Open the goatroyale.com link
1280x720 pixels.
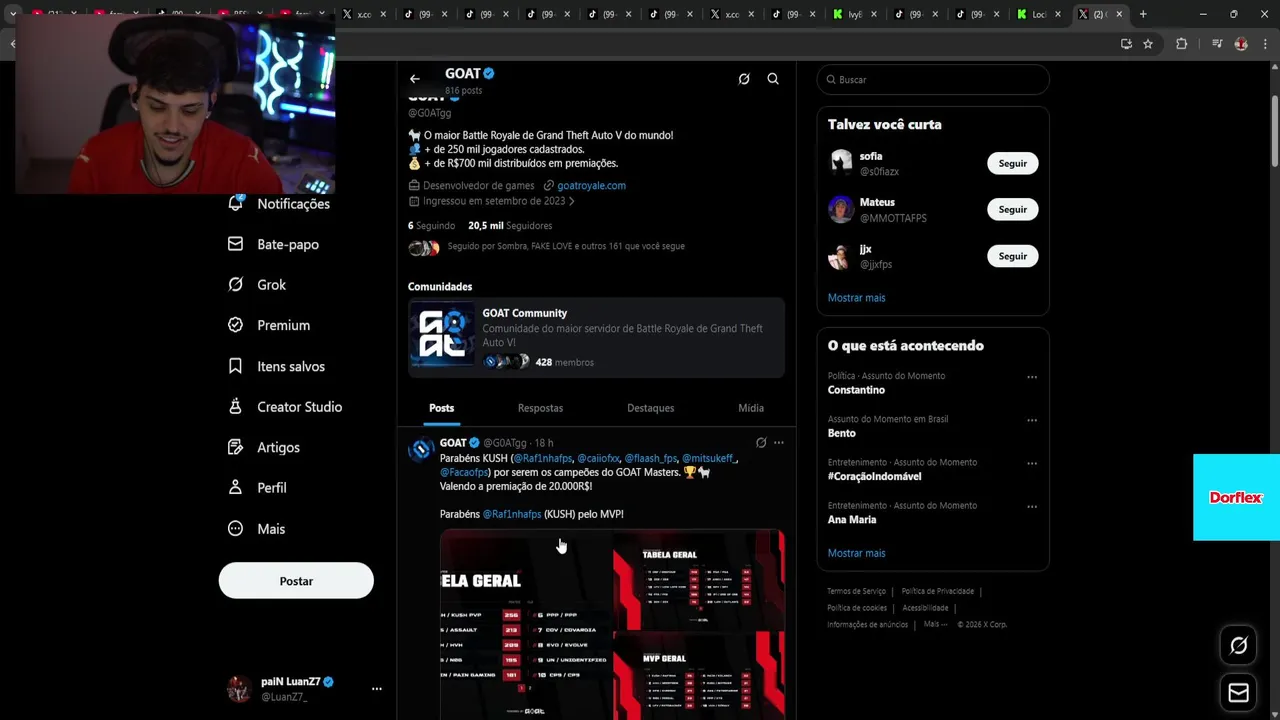pos(591,185)
